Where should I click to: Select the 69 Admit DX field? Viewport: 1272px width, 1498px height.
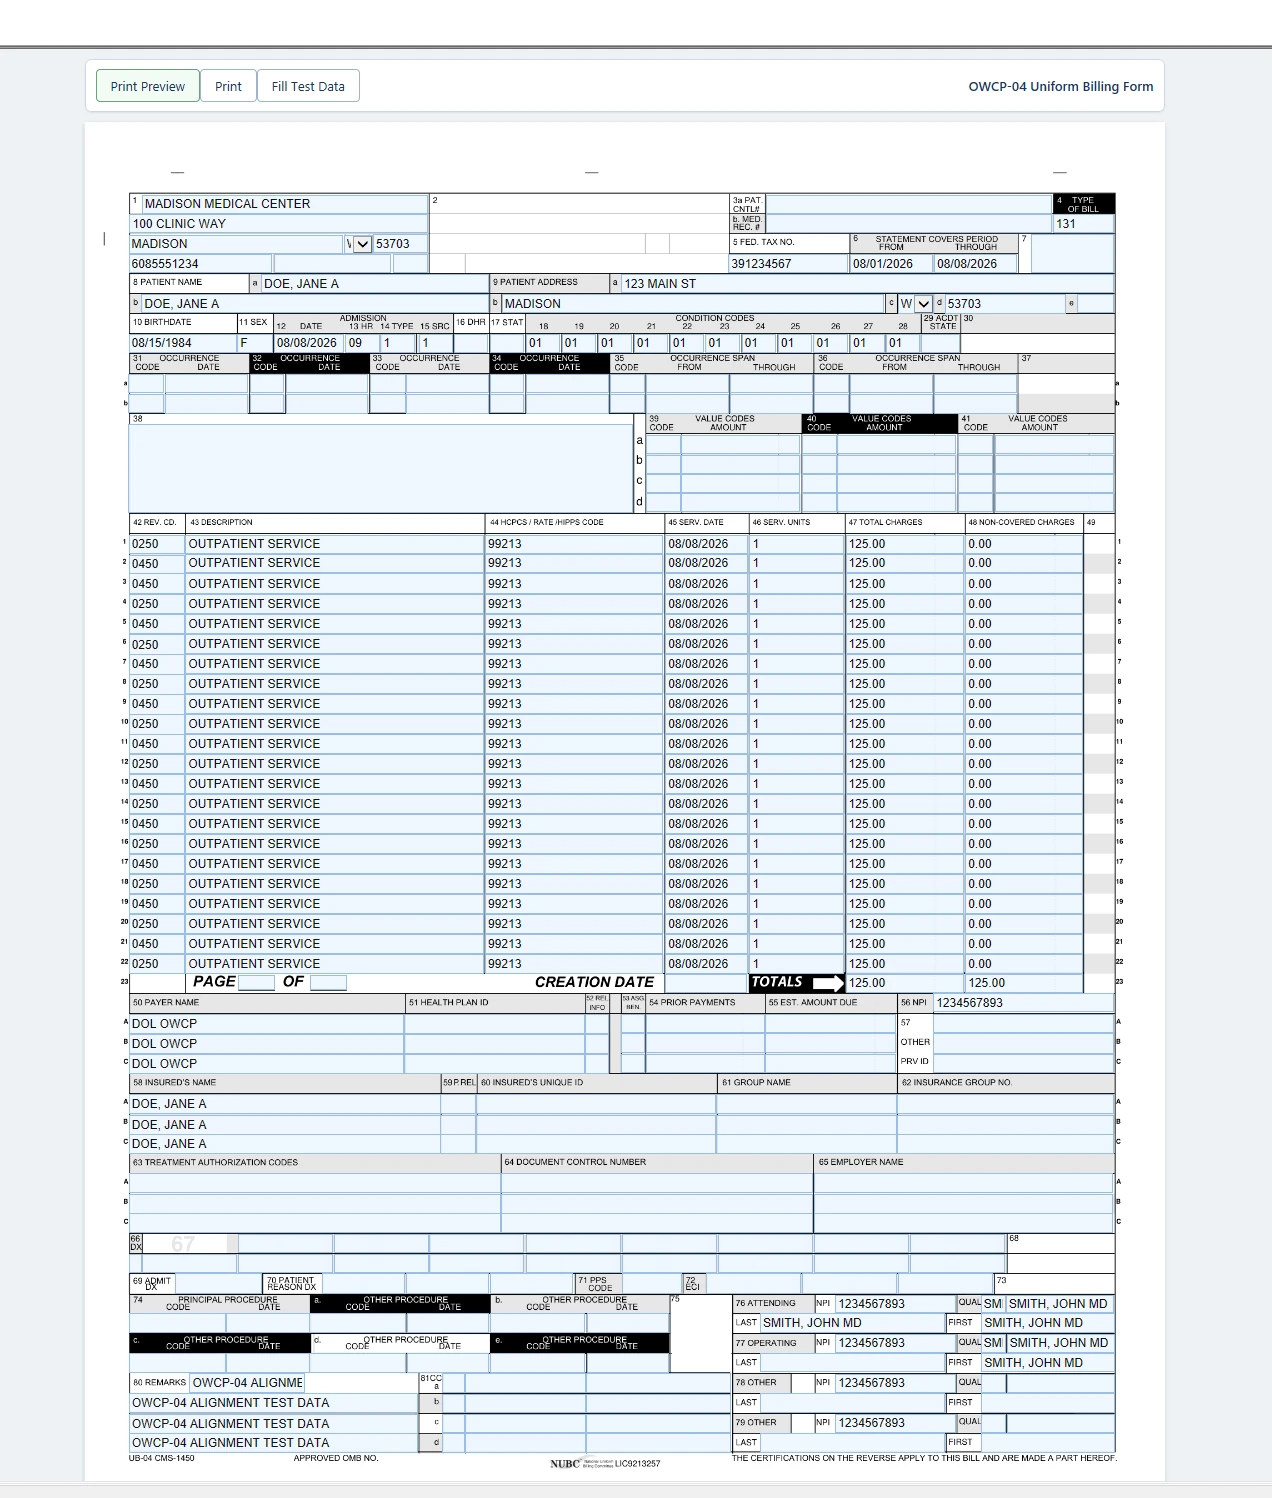click(218, 1283)
